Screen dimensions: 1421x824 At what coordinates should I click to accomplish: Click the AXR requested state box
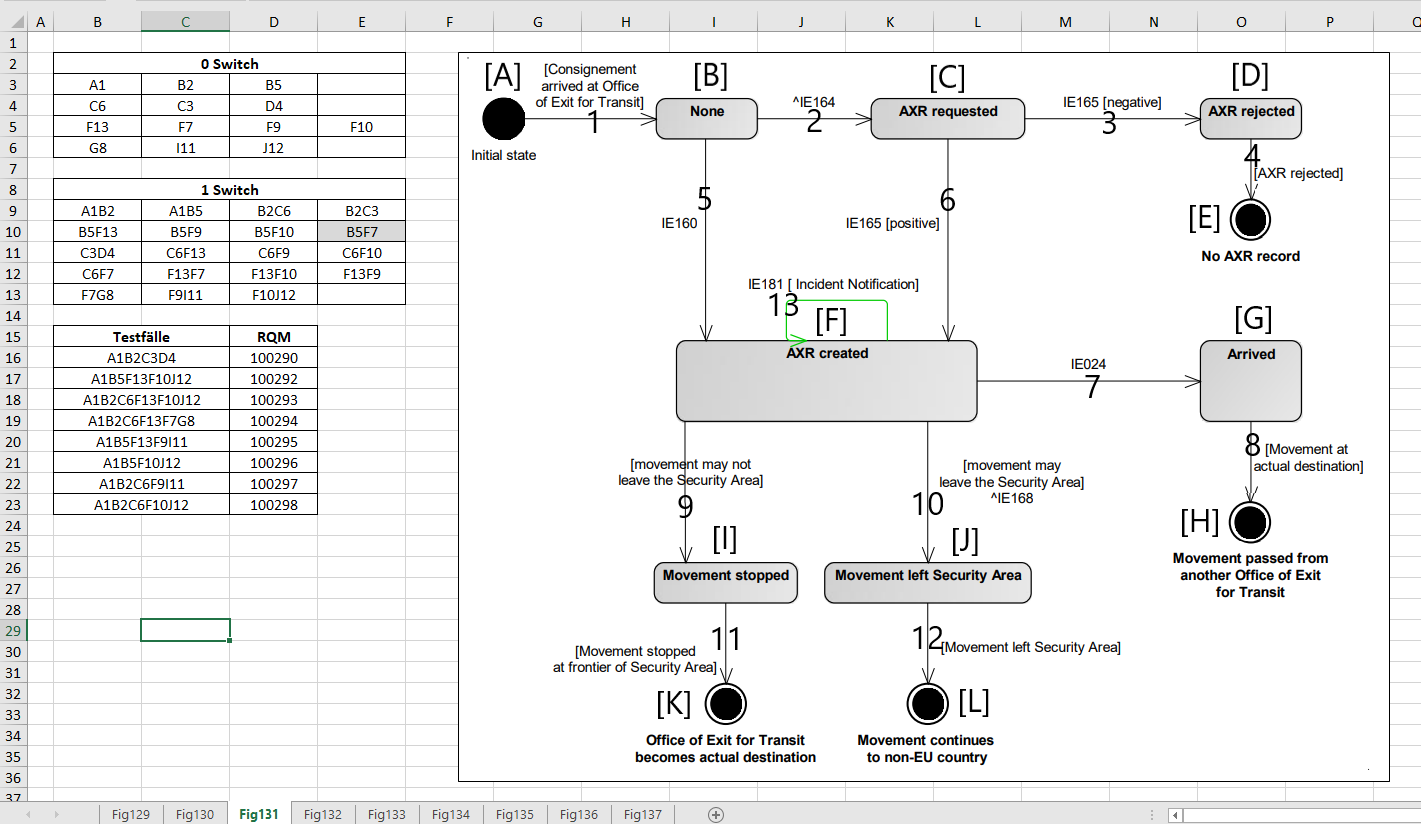(948, 118)
